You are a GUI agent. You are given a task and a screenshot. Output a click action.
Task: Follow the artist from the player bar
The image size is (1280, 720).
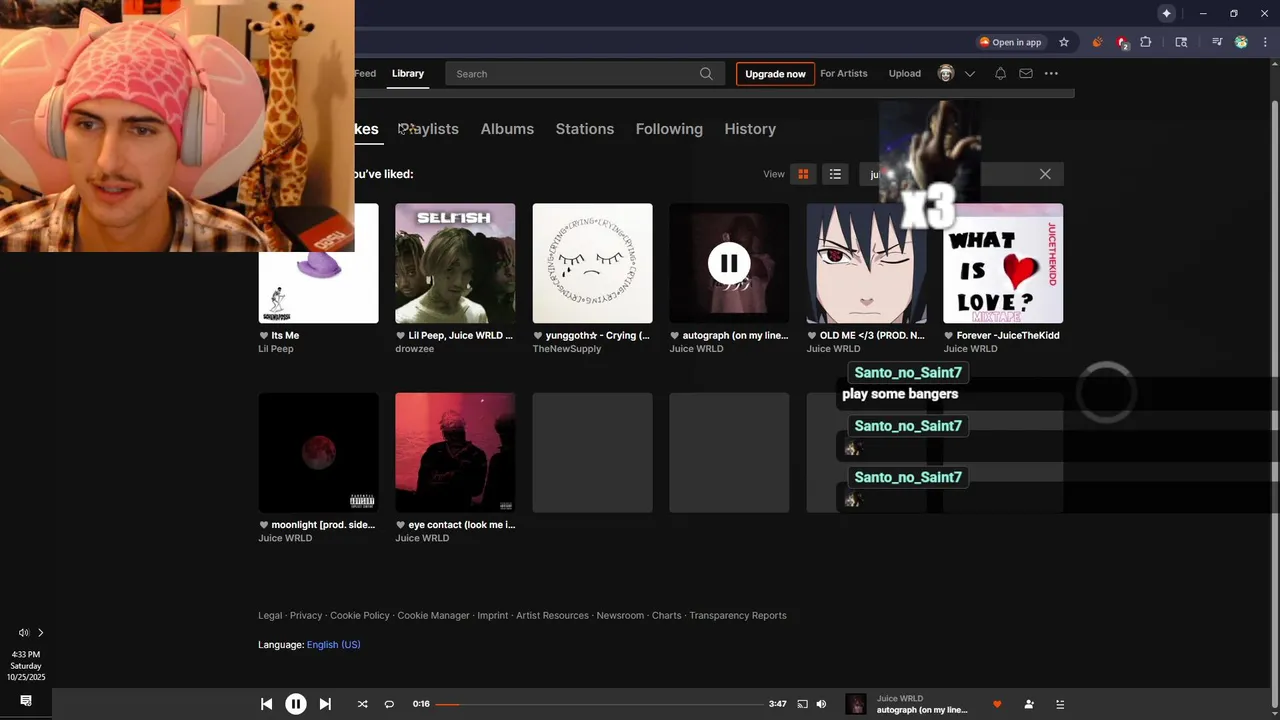(x=1029, y=704)
